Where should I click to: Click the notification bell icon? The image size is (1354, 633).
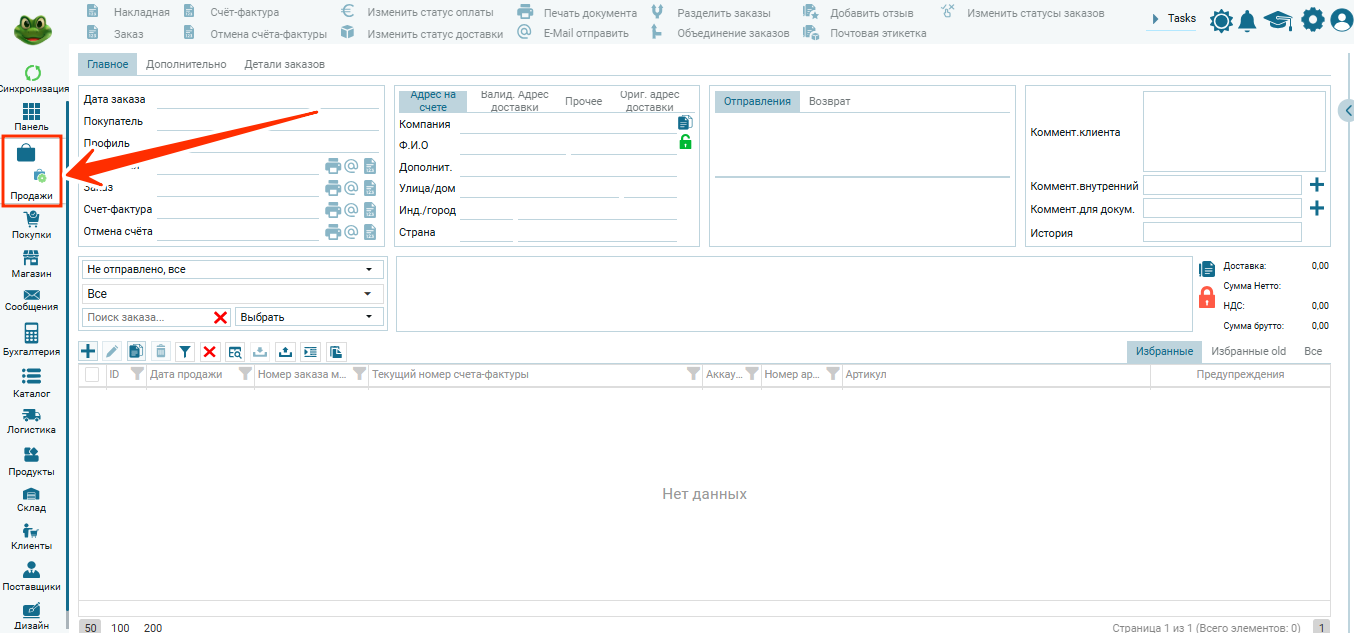pos(1247,21)
